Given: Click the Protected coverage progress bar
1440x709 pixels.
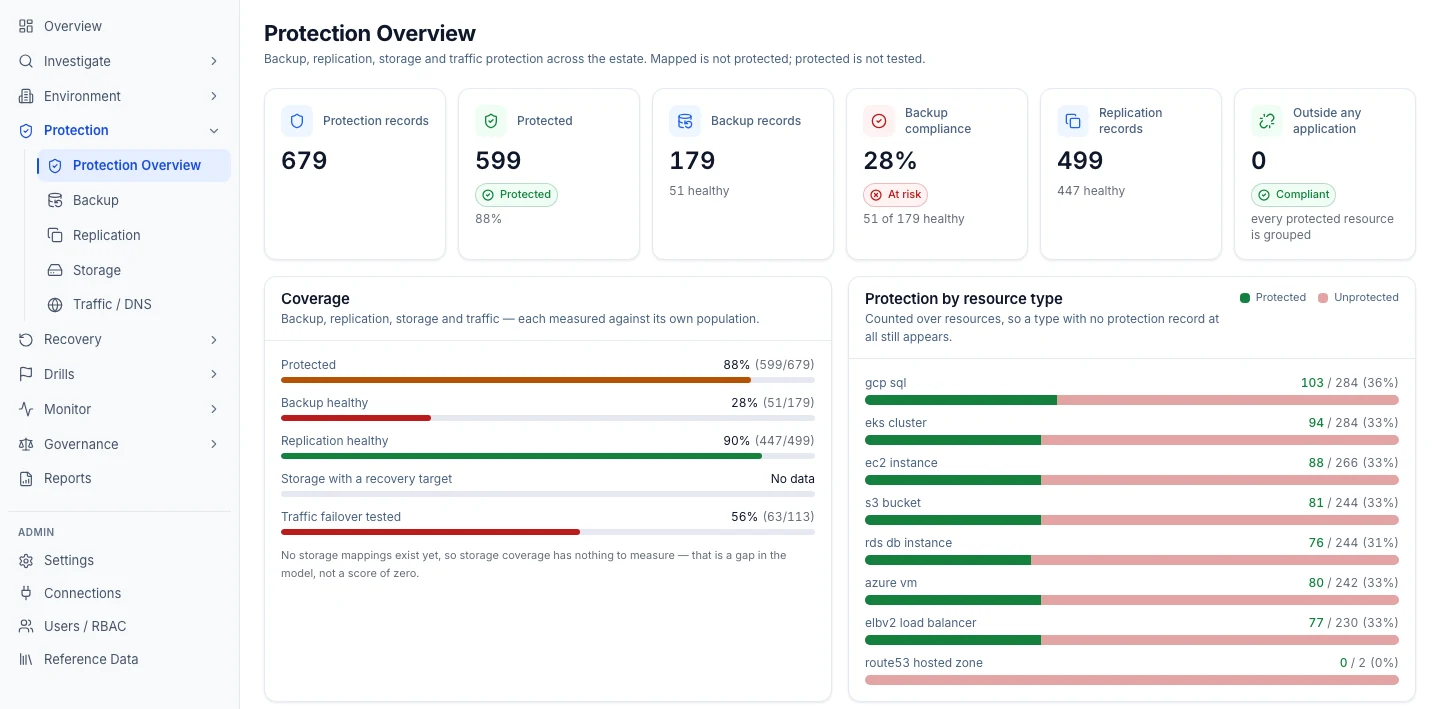Looking at the screenshot, I should [548, 380].
